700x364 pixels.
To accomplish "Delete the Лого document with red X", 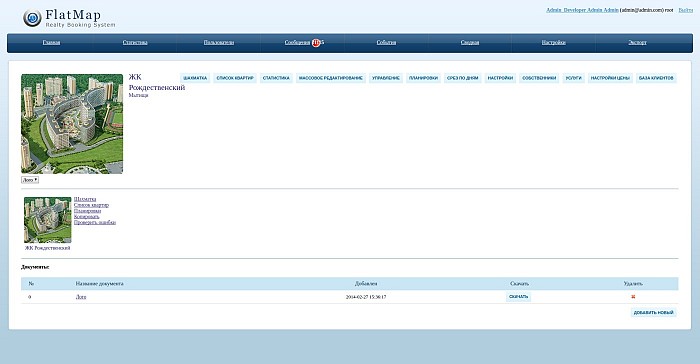I will pos(633,297).
